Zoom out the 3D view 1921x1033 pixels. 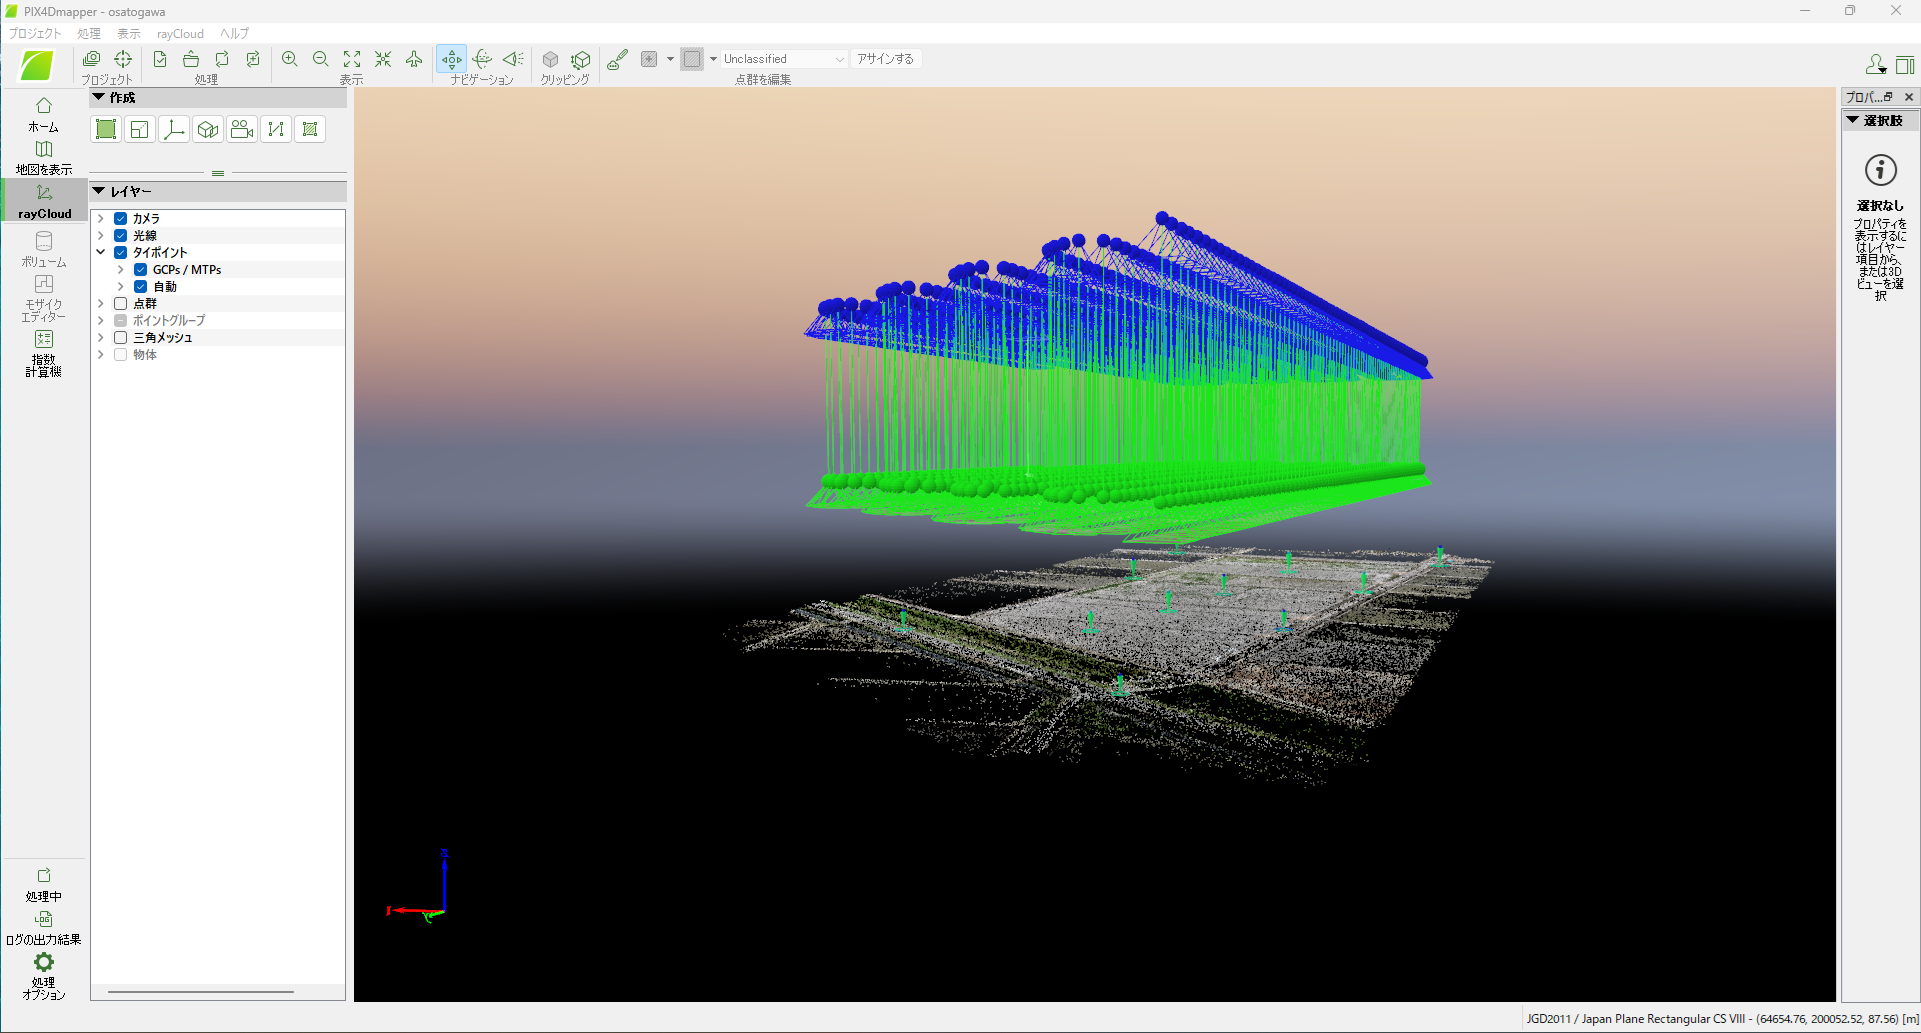coord(321,59)
